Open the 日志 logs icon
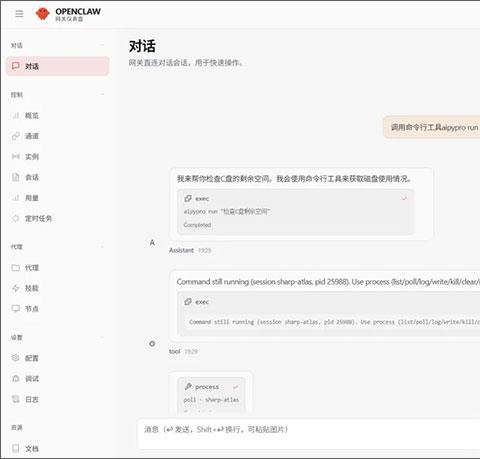This screenshot has width=480, height=459. (15, 399)
